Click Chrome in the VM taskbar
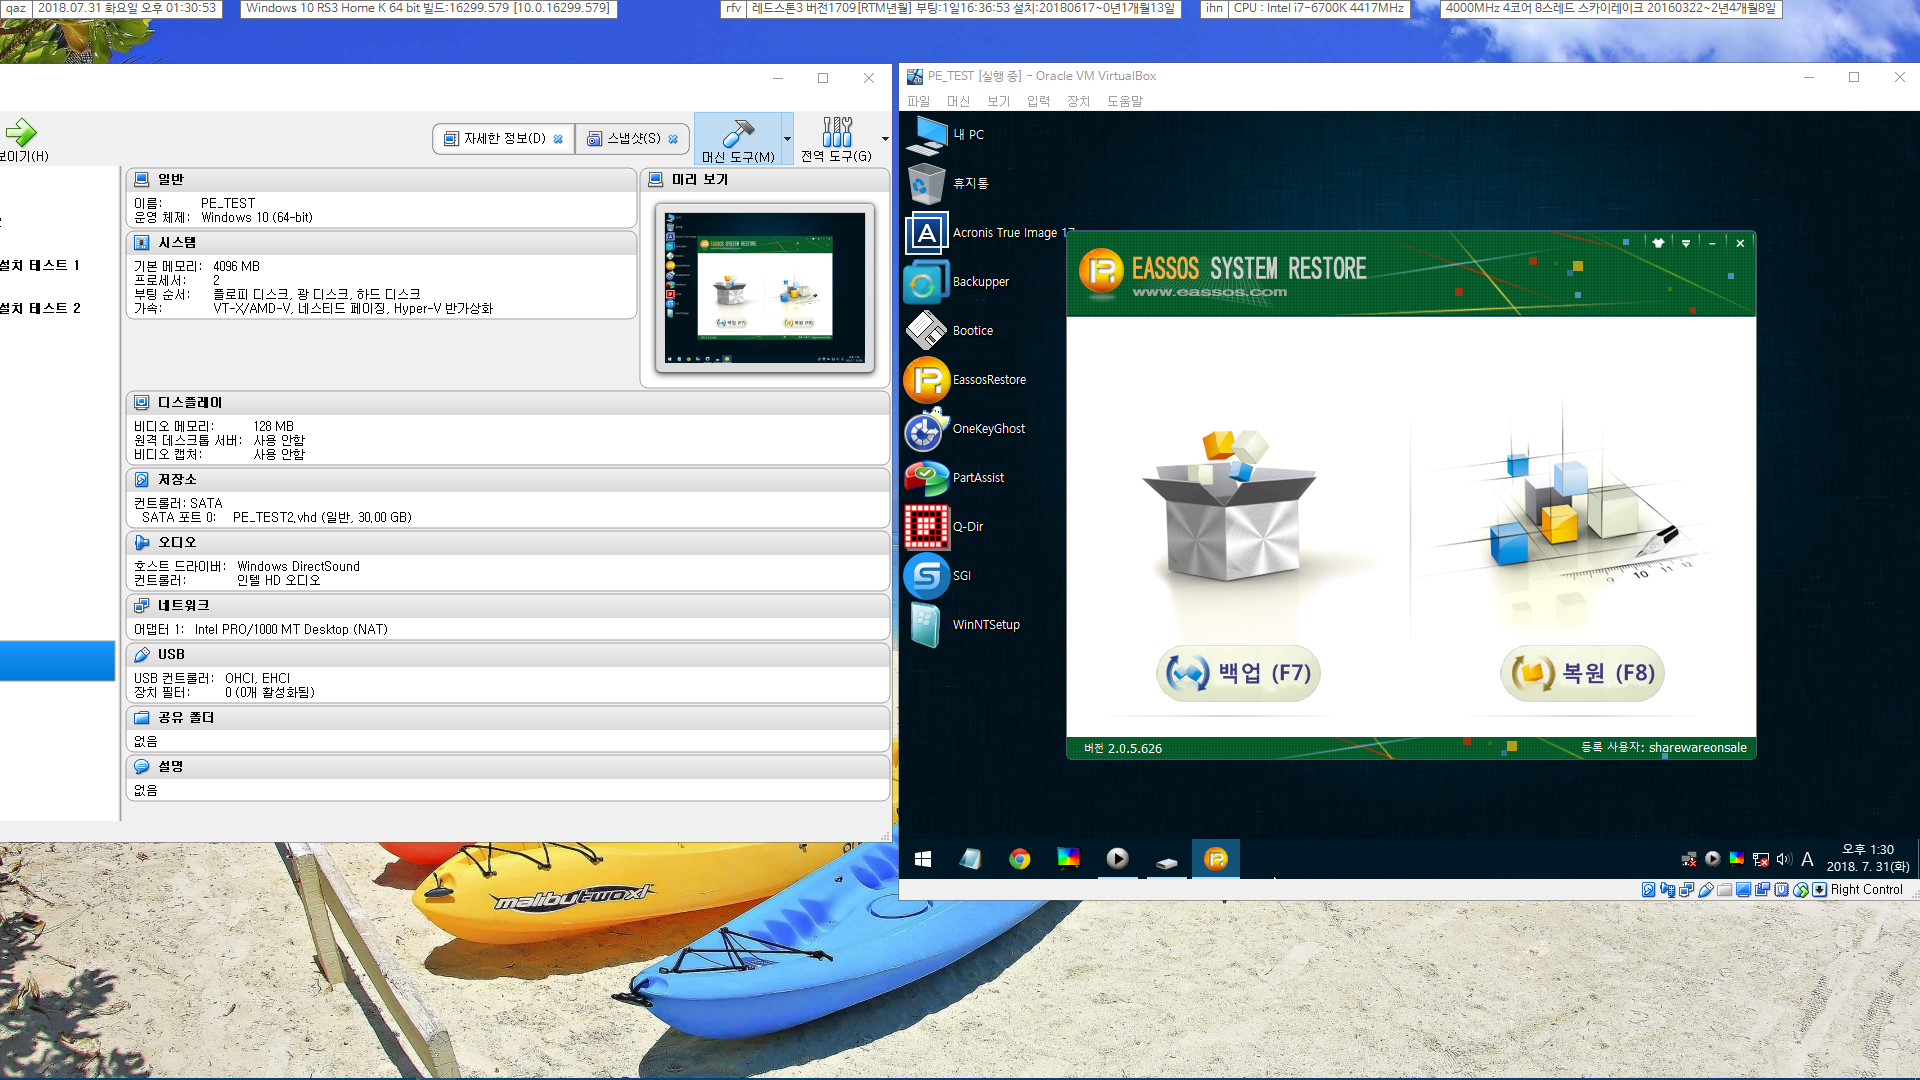The height and width of the screenshot is (1080, 1920). pyautogui.click(x=1020, y=859)
